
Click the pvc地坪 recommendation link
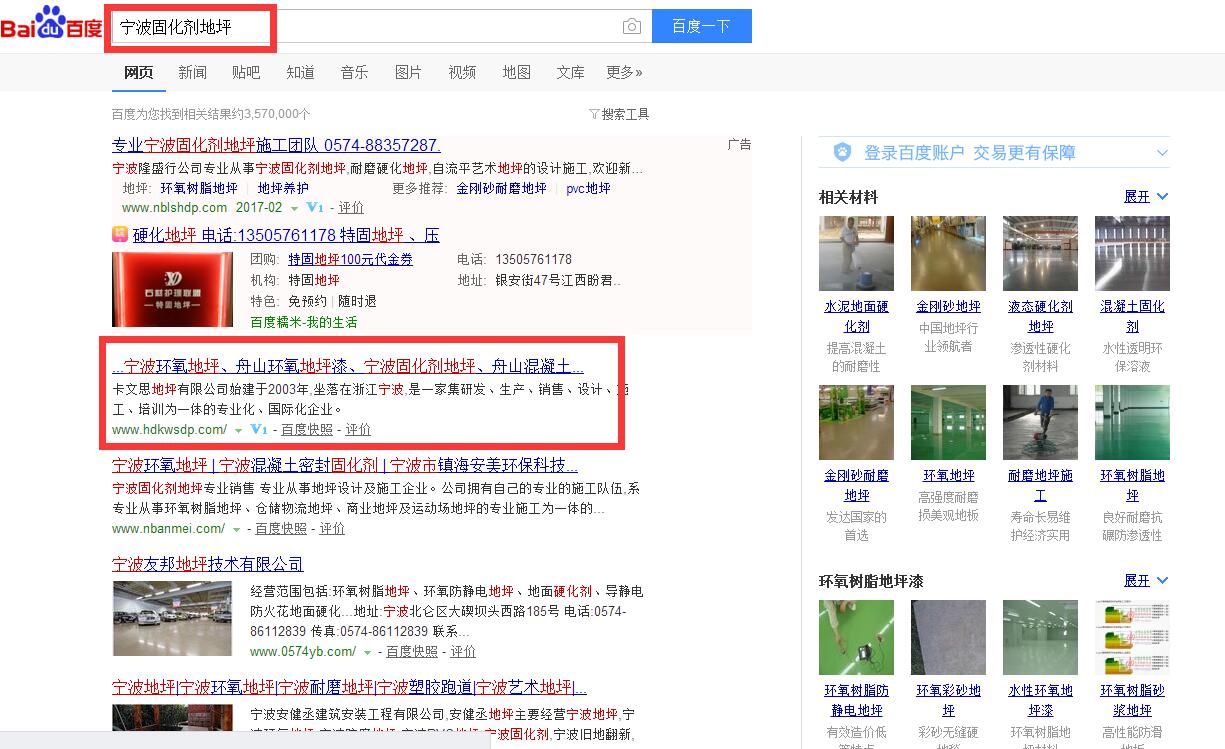pos(588,188)
